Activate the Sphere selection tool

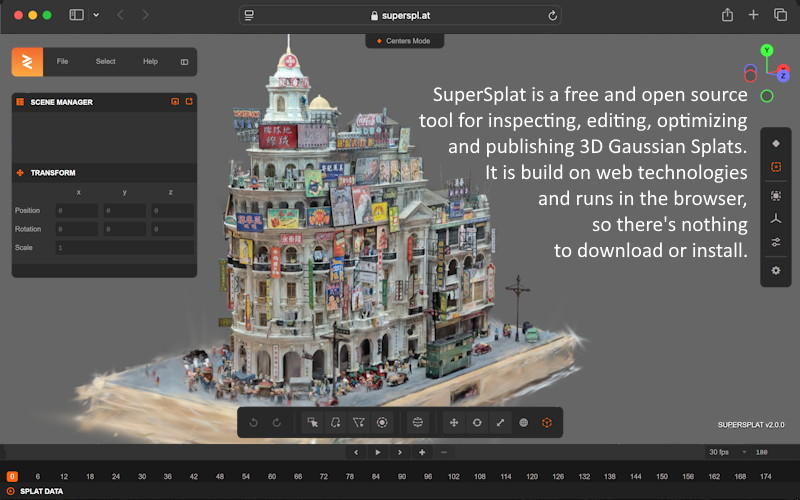point(418,423)
